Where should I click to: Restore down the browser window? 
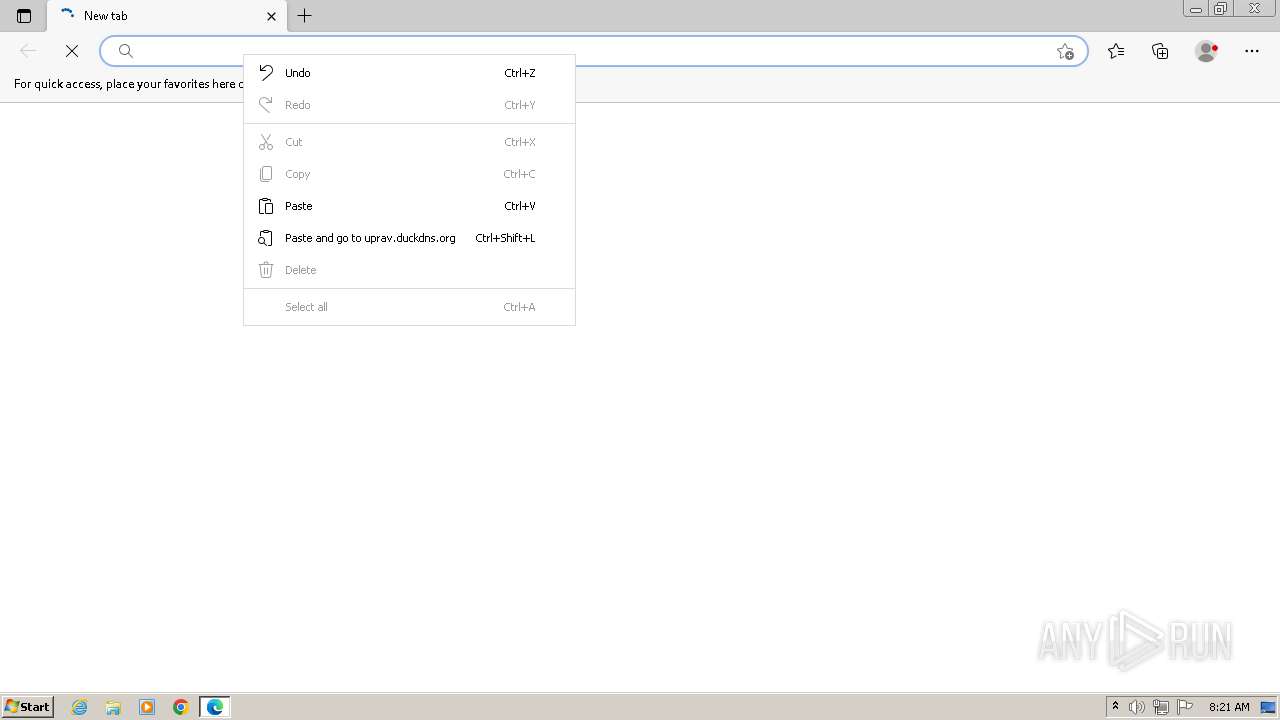click(1221, 9)
